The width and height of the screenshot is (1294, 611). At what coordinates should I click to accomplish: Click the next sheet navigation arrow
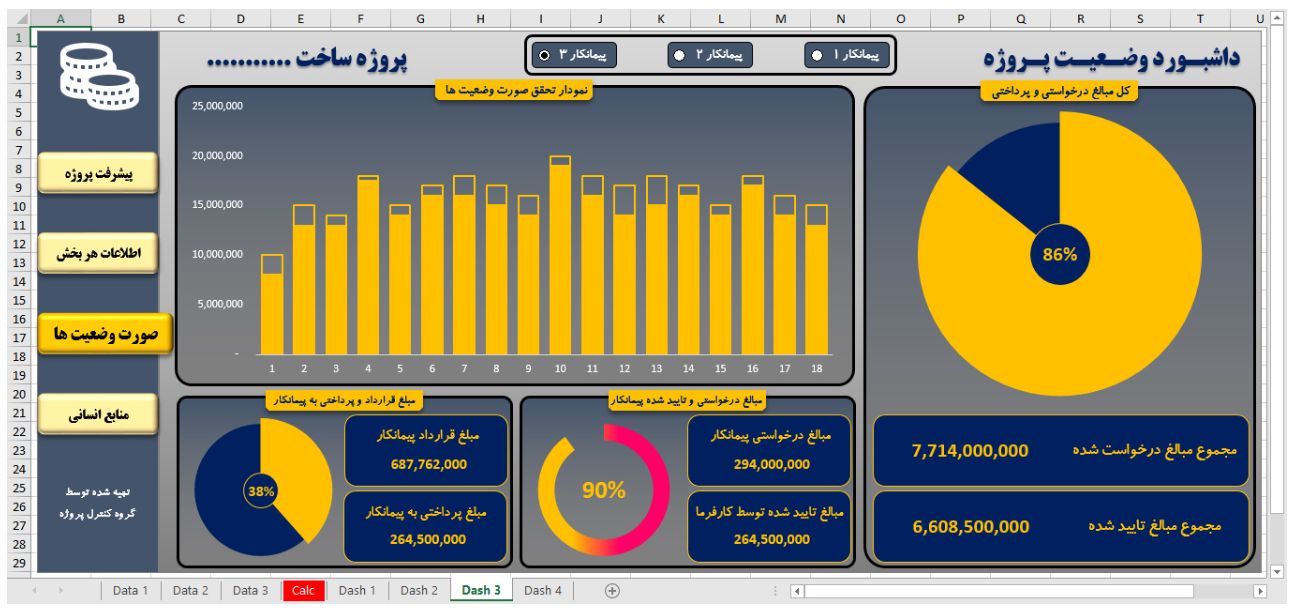point(61,591)
